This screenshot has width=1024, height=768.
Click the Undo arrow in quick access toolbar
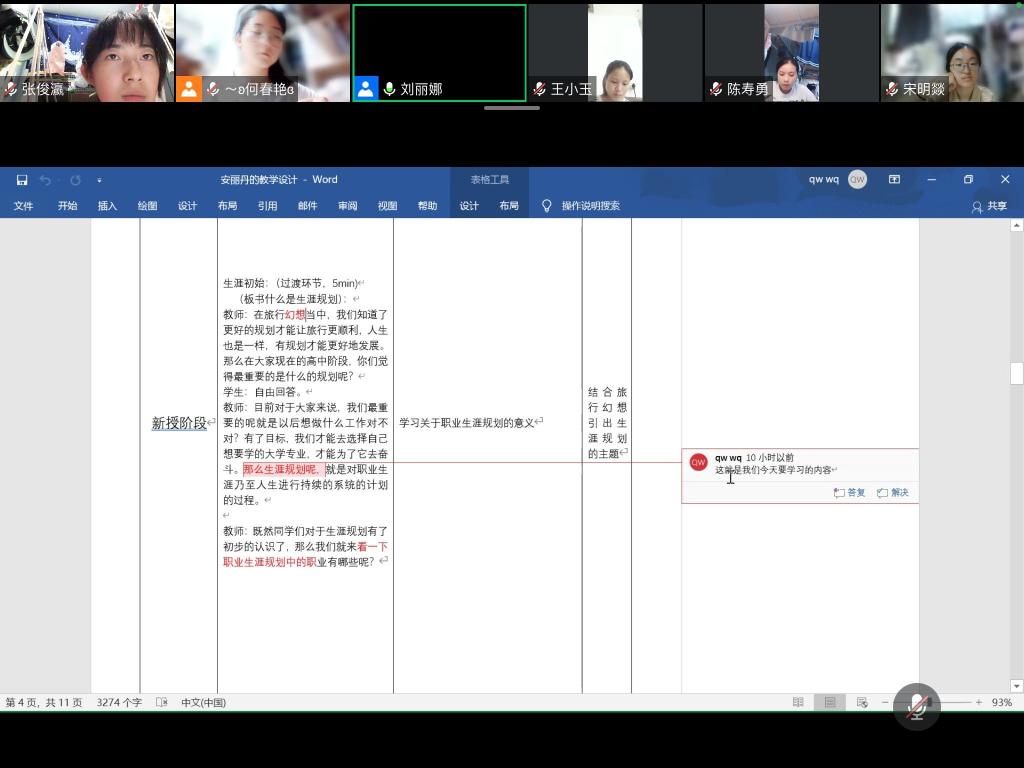click(45, 180)
